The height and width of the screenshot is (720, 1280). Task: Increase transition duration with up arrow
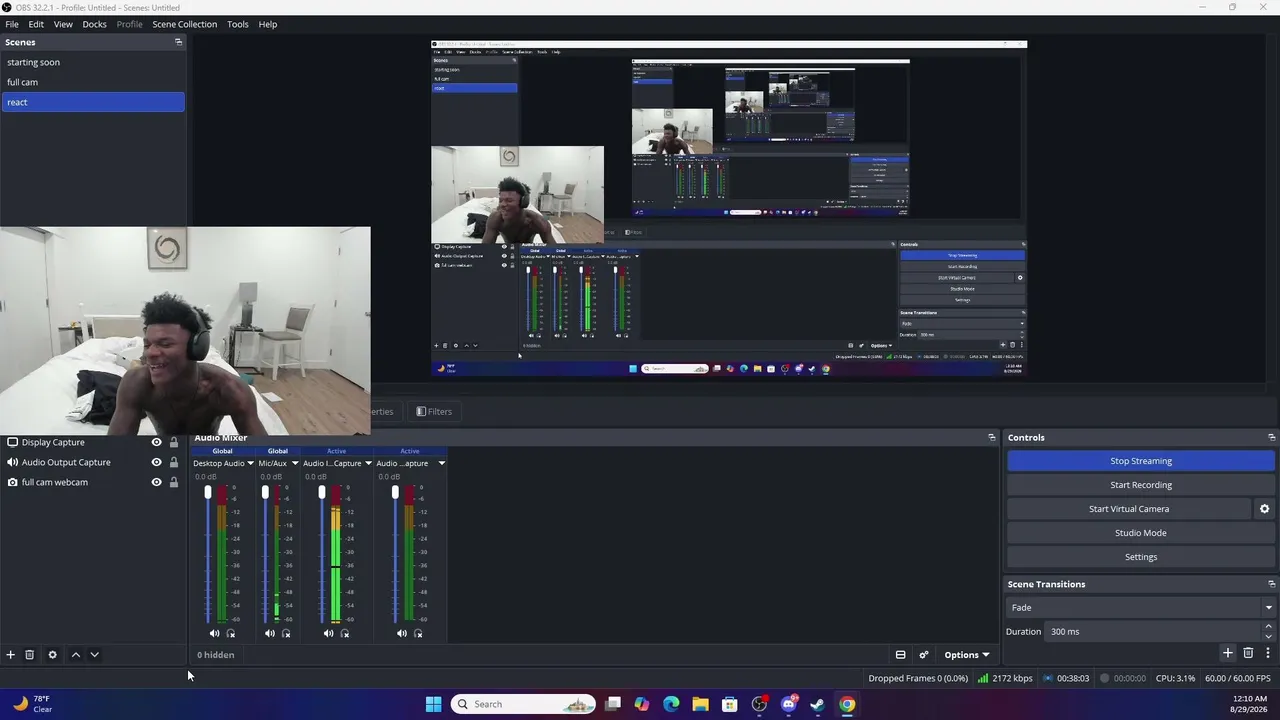click(1268, 627)
